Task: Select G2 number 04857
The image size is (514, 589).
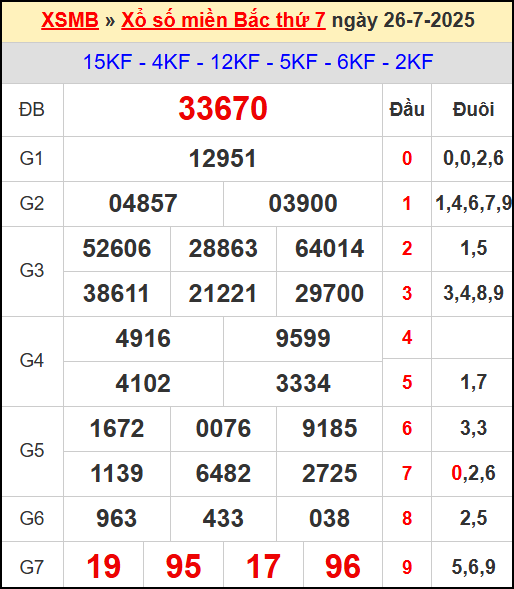Action: (143, 203)
